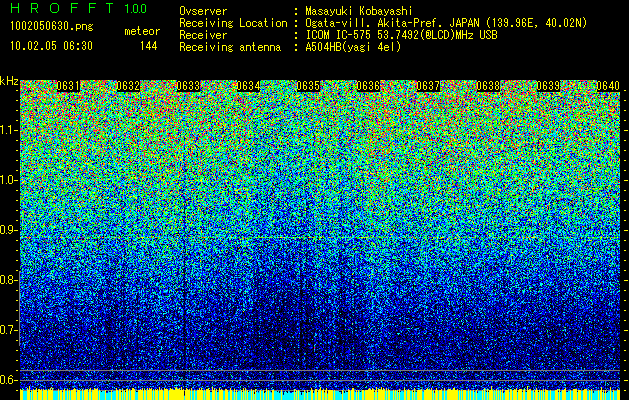Click the HROFFT 1.0.0 title text
This screenshot has width=629, height=400.
coord(79,8)
